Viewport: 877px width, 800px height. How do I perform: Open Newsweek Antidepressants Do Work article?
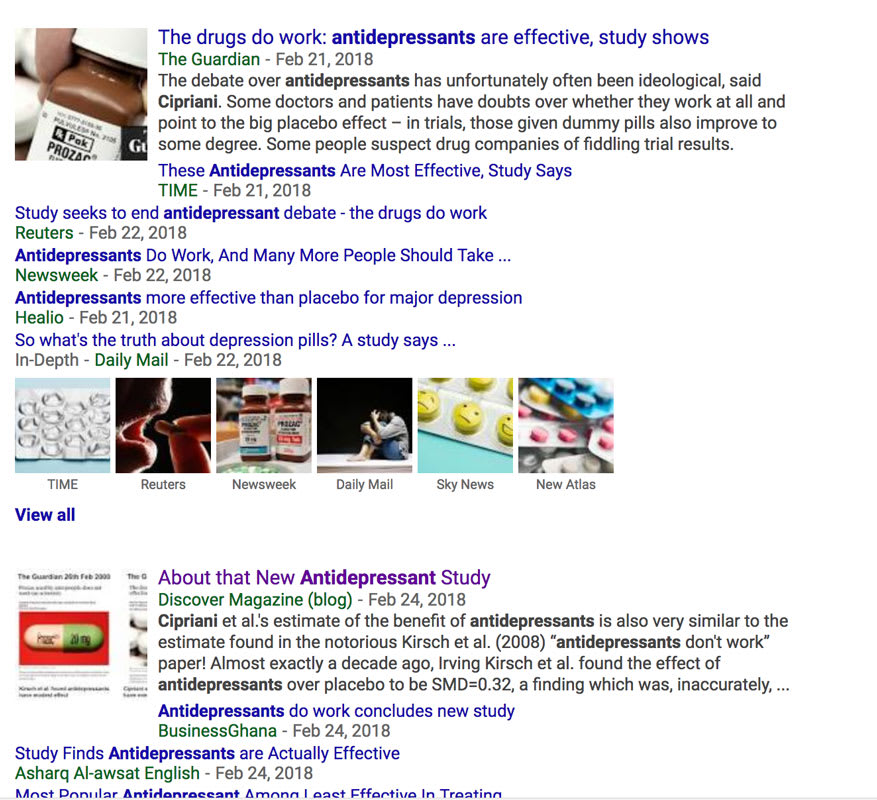(263, 256)
